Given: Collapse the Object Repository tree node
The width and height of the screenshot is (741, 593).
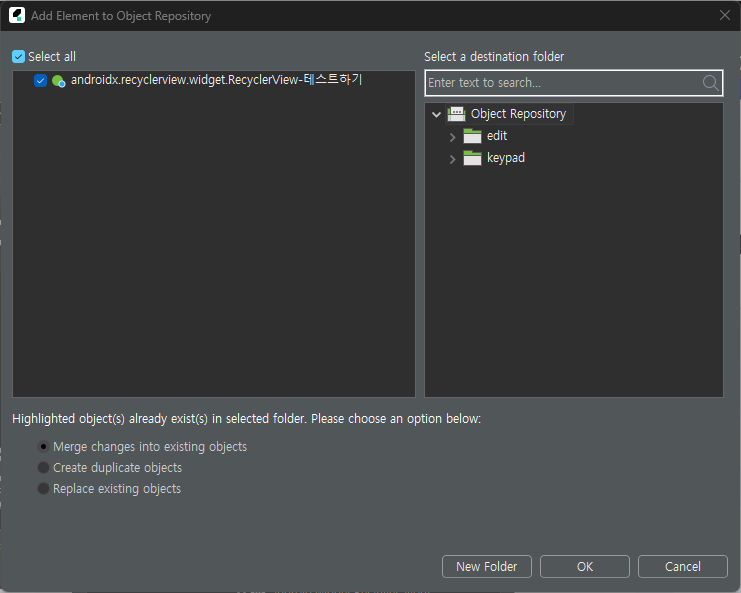Looking at the screenshot, I should click(436, 114).
